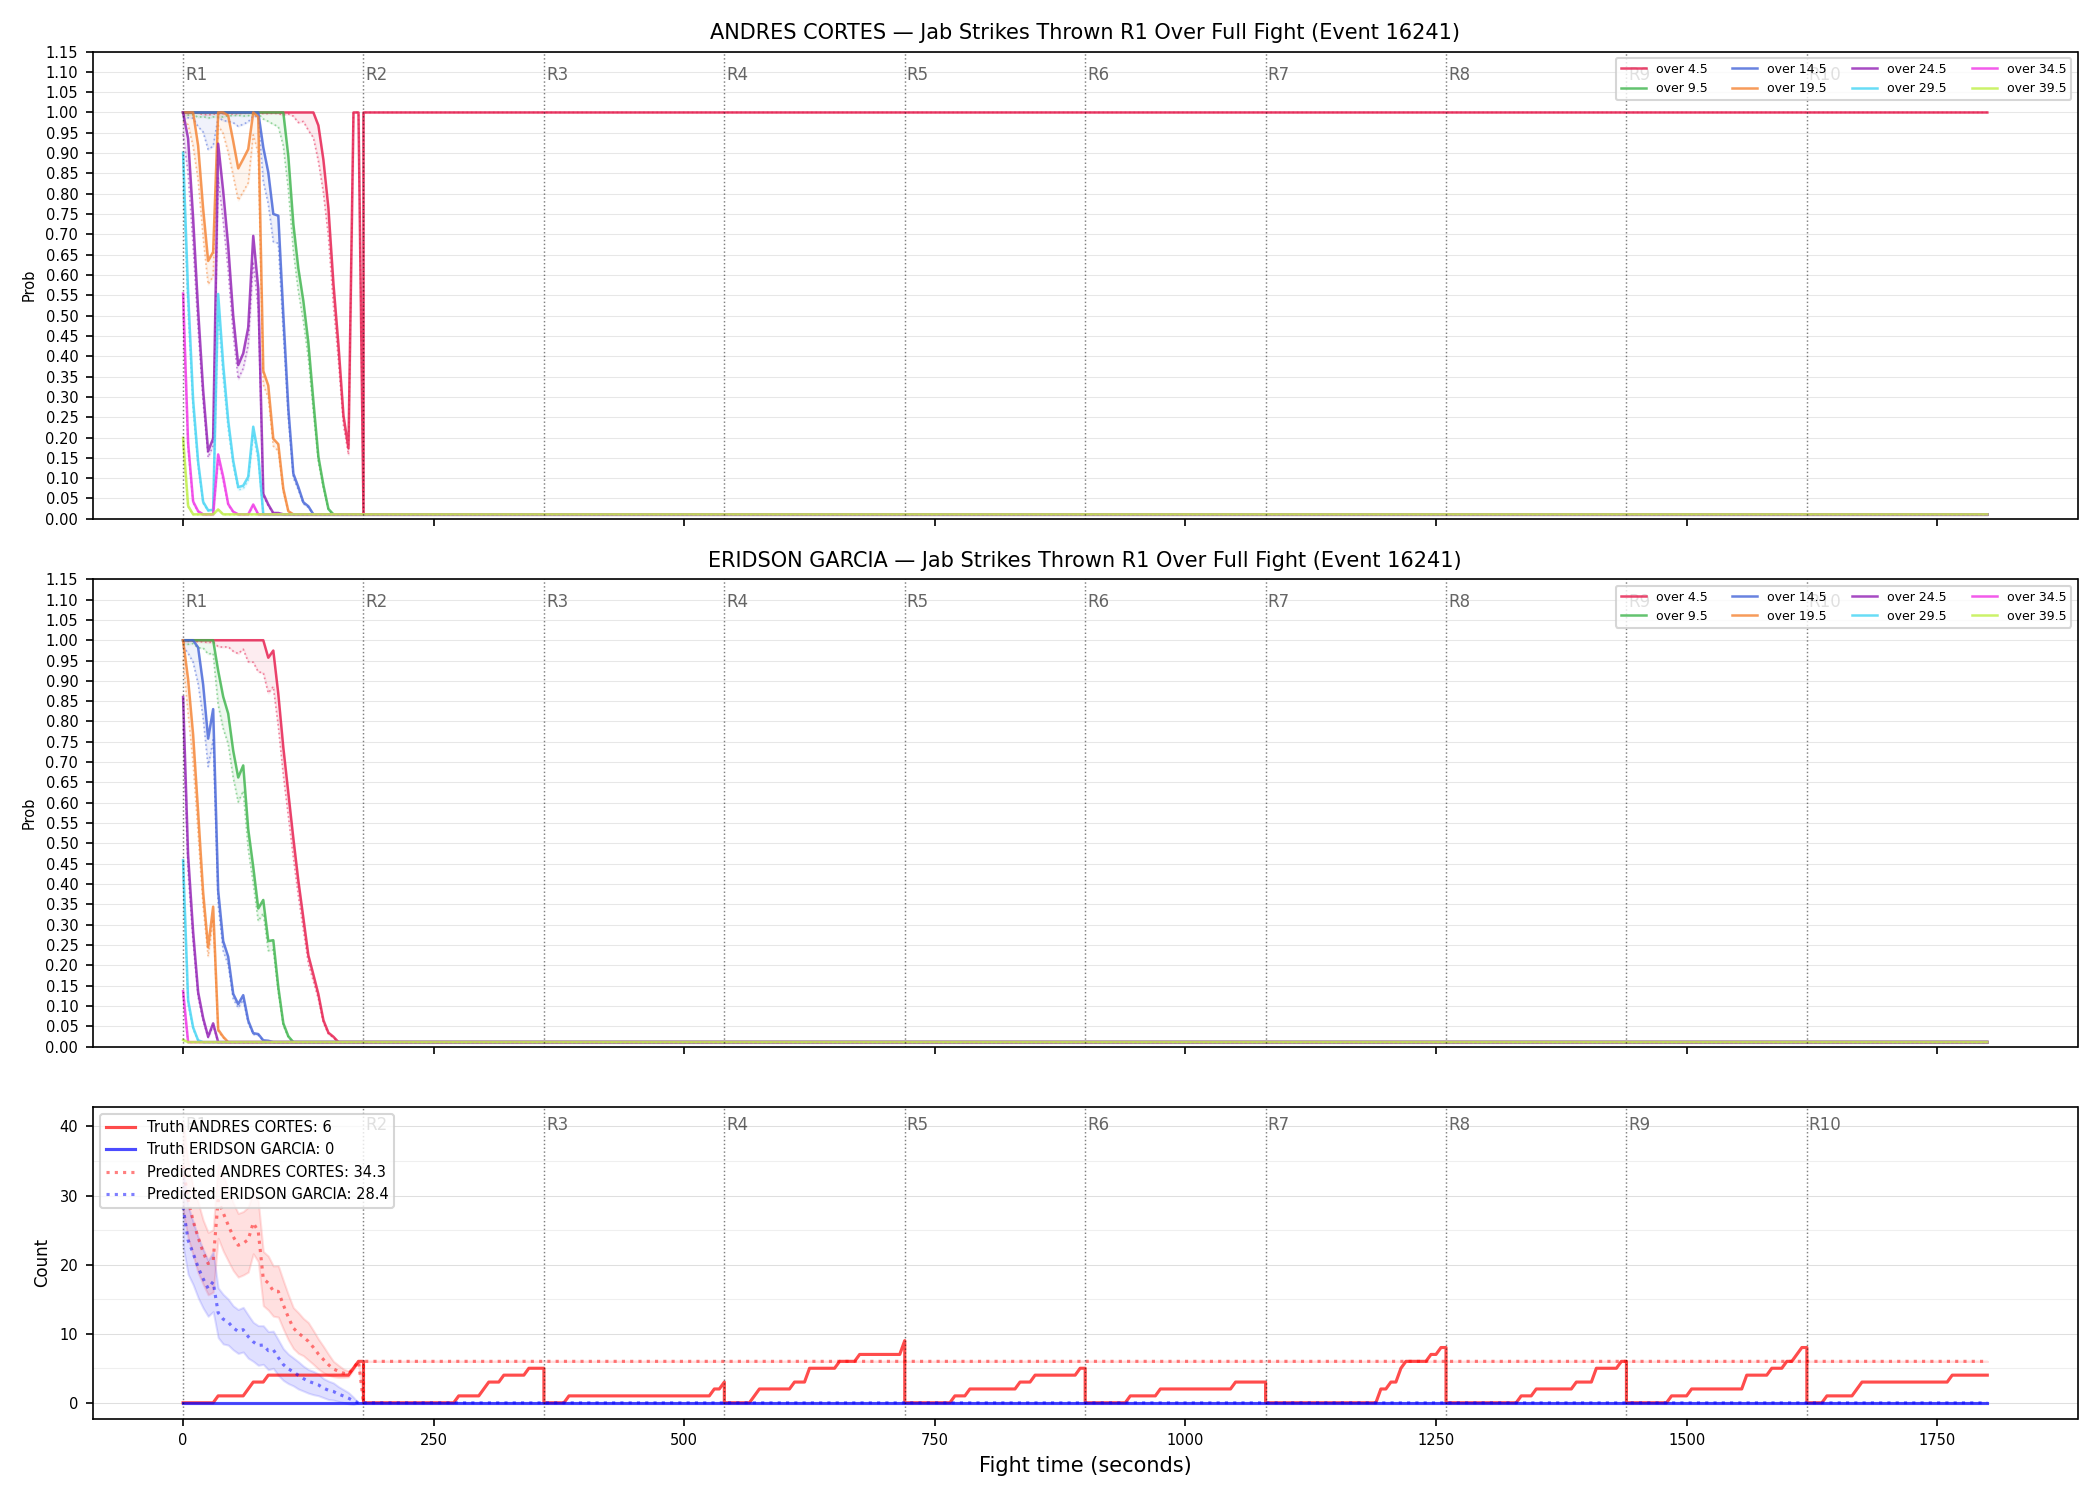Click the 20 tick label on Count axis
This screenshot has height=1500, width=2100.
(x=68, y=1265)
